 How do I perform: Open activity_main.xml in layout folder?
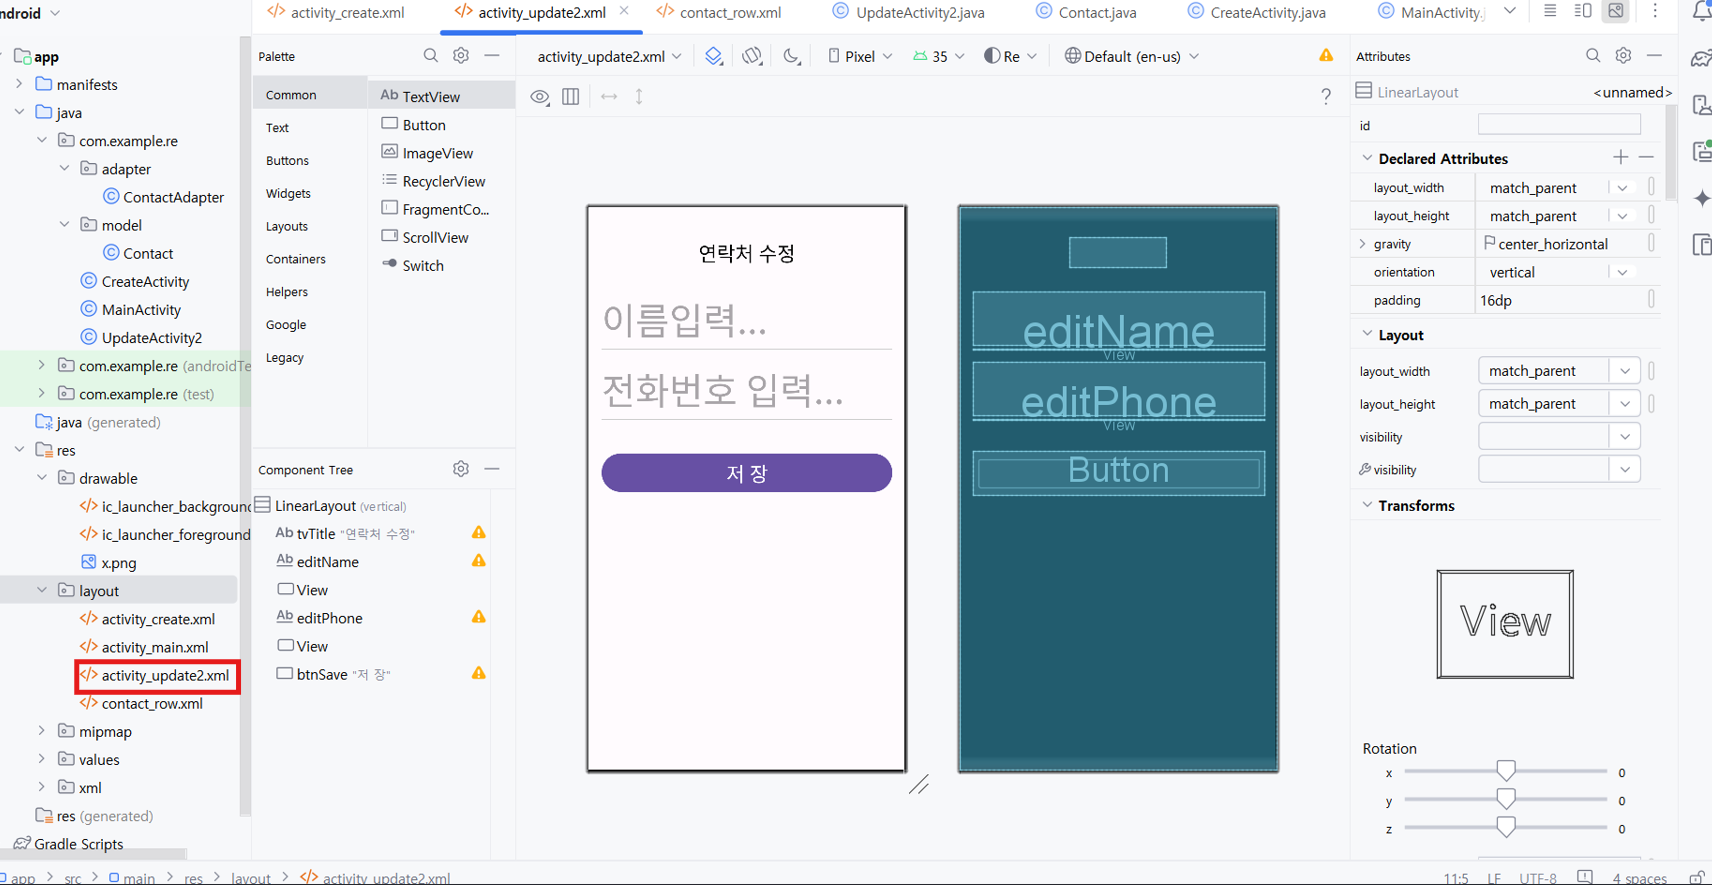coord(144,647)
